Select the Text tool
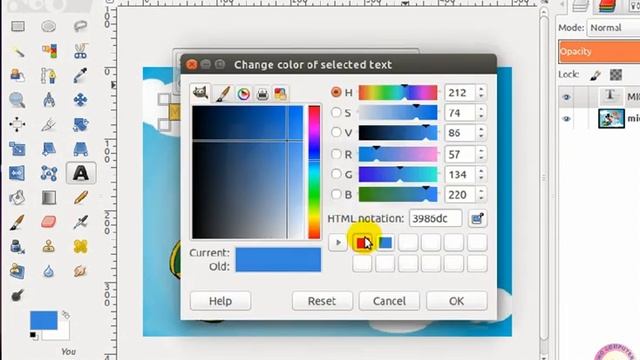640x360 pixels. 80,173
